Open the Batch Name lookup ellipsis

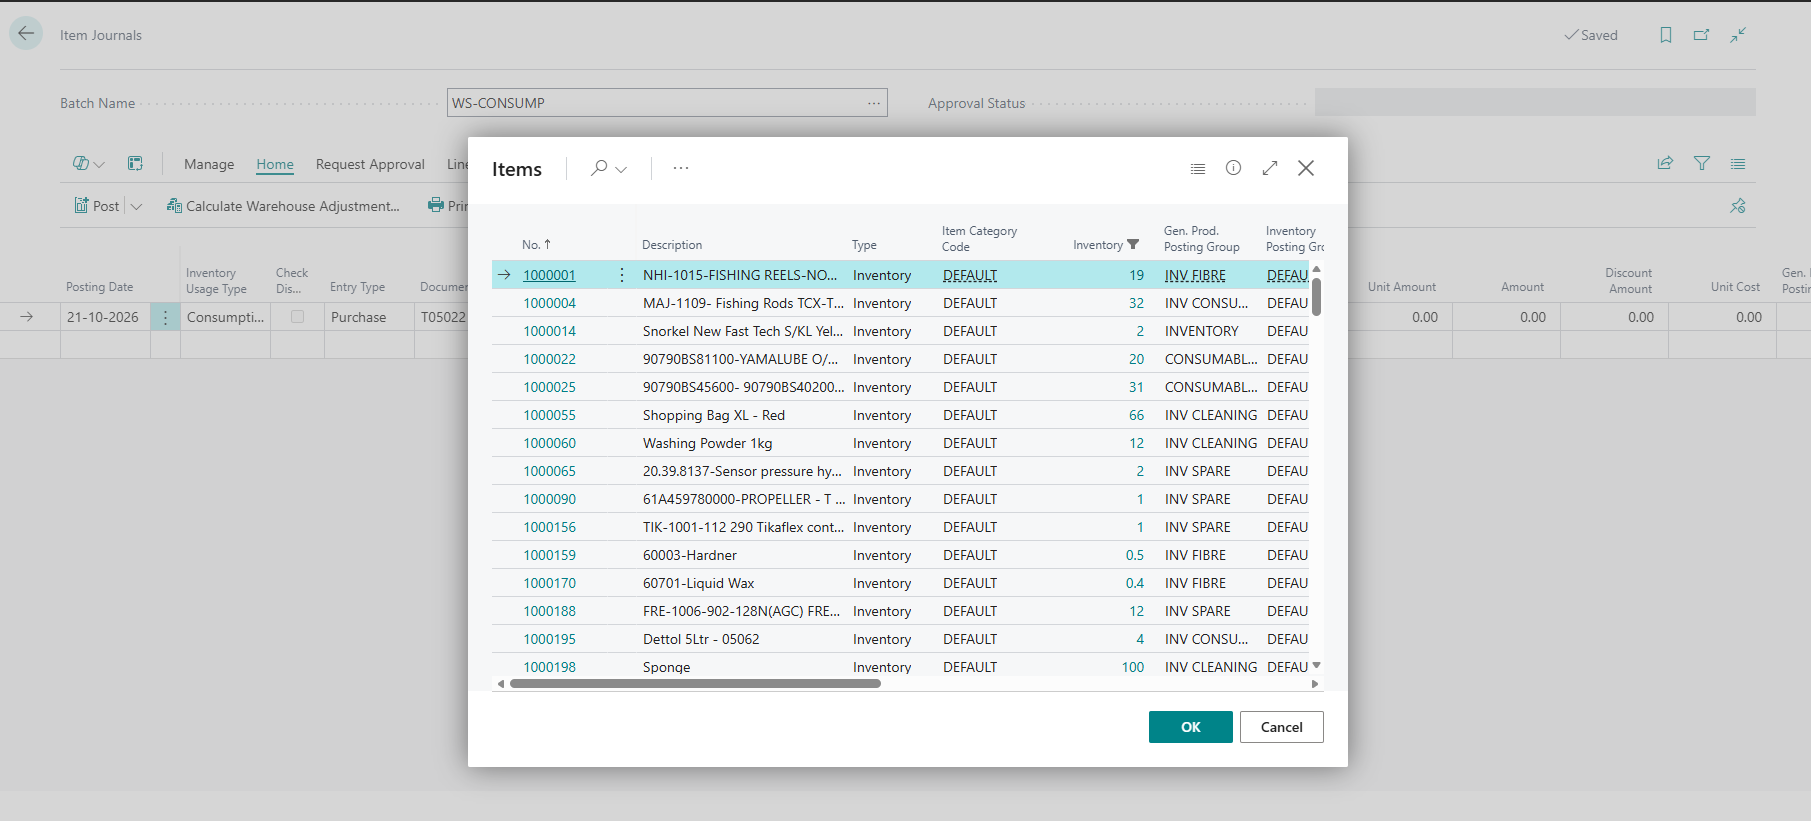point(874,103)
